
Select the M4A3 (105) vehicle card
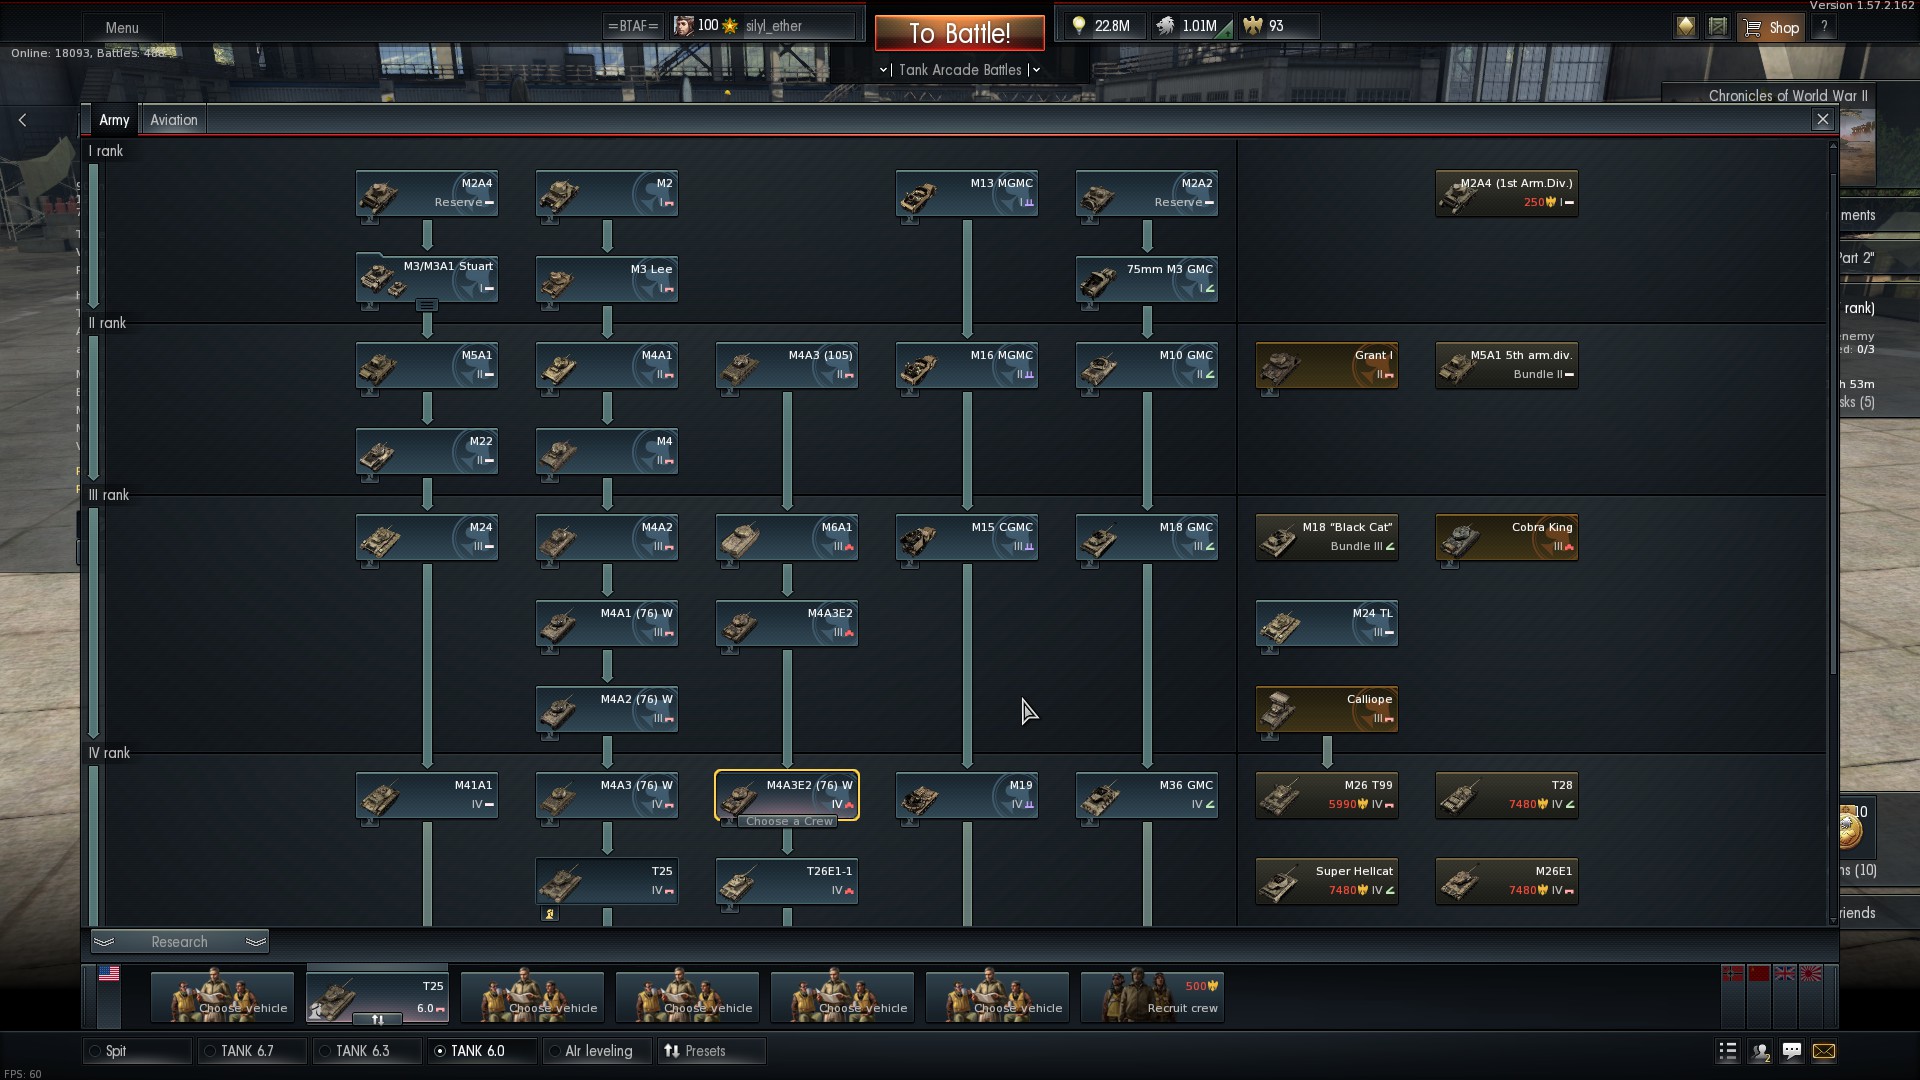[787, 365]
